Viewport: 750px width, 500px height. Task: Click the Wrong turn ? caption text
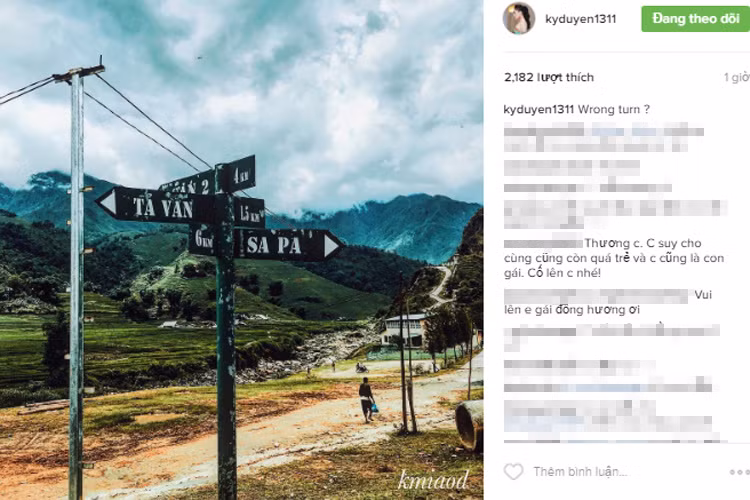614,110
